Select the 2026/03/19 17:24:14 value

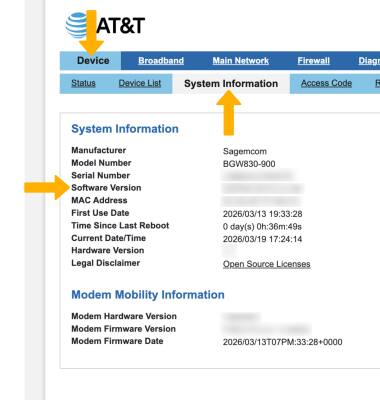coord(263,239)
